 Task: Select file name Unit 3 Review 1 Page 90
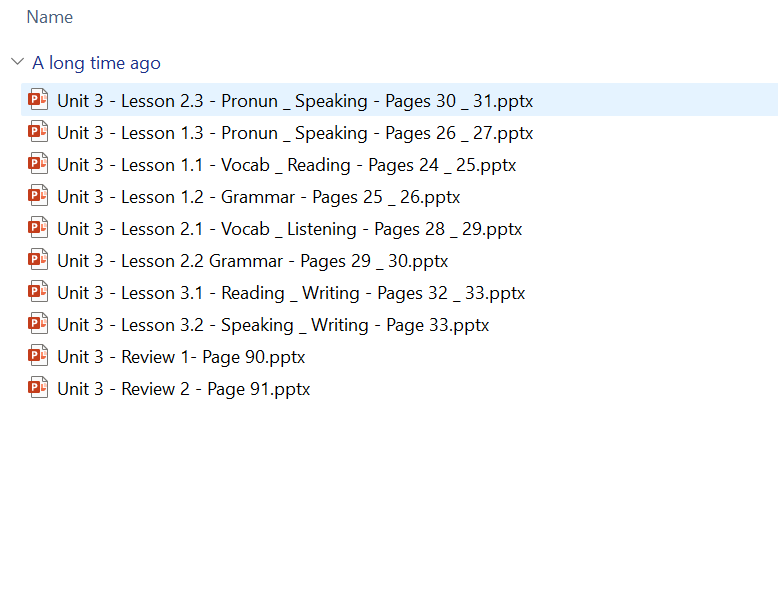(x=181, y=357)
